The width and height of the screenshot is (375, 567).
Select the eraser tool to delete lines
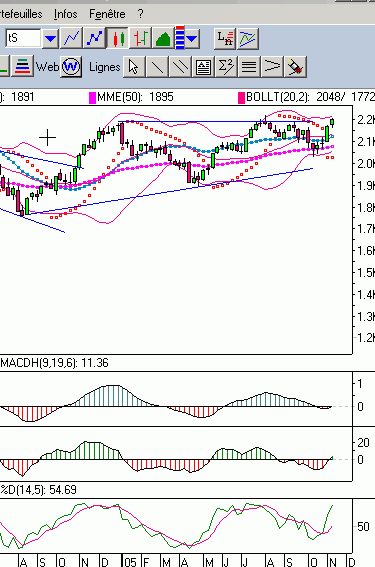point(295,67)
